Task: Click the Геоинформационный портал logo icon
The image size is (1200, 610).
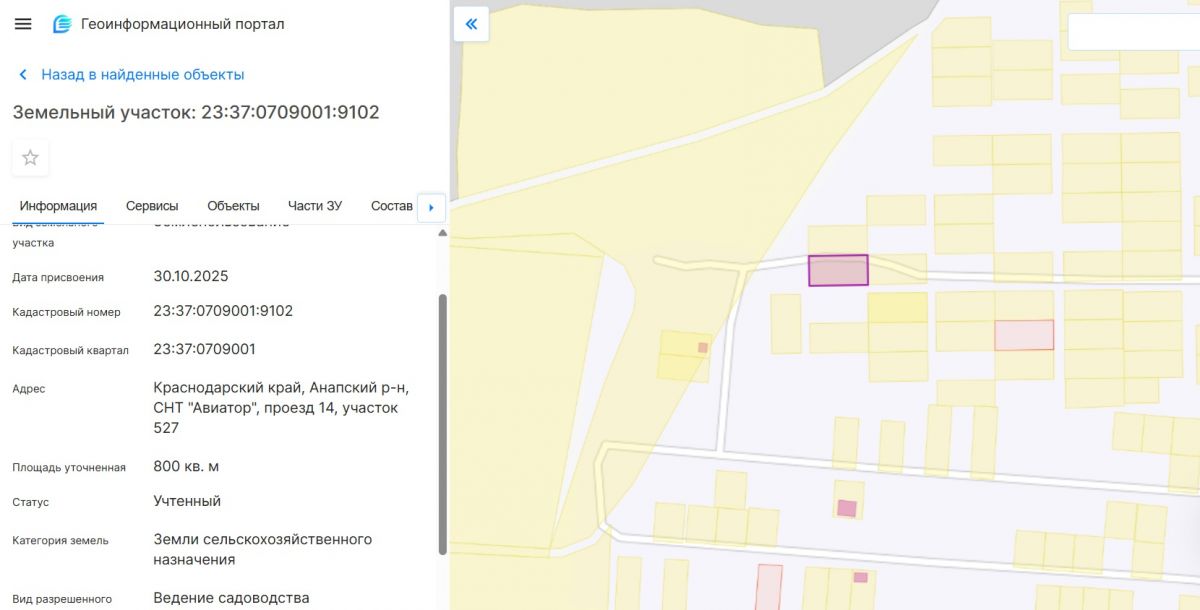Action: pos(62,24)
